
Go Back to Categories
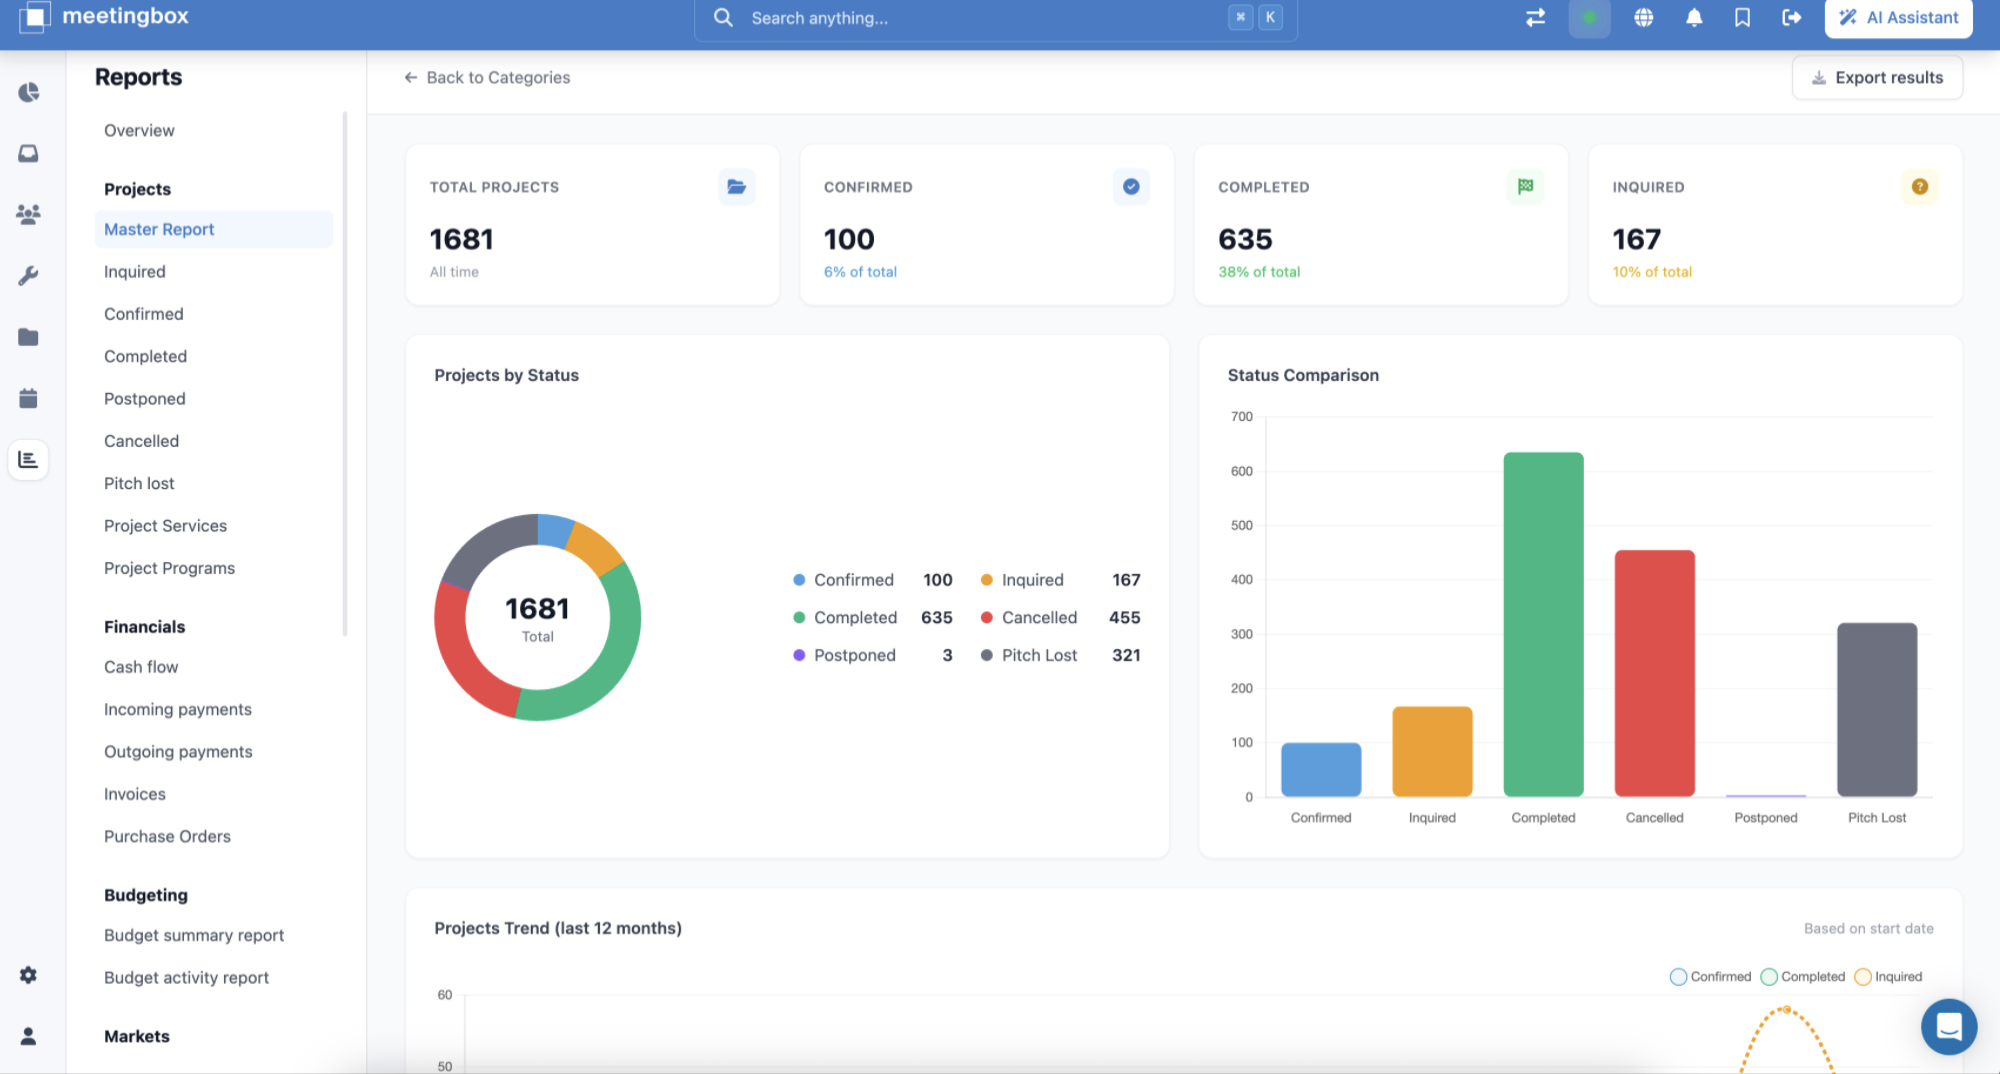[x=487, y=77]
